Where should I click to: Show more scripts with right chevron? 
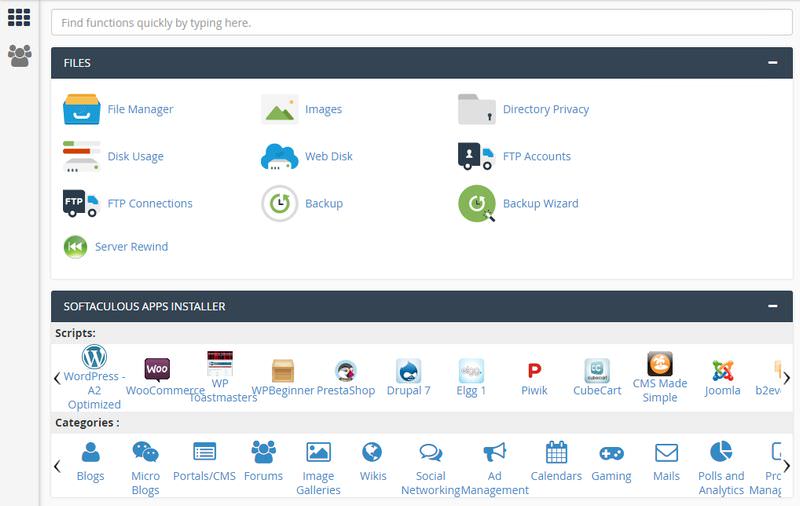pos(787,378)
